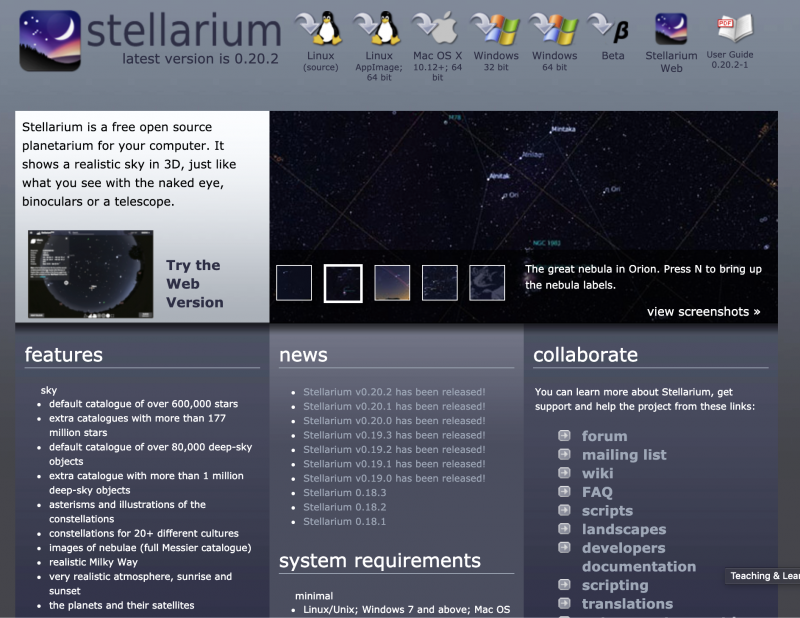Click the arrow icon beside mailing list
Viewport: 800px width, 618px height.
564,454
